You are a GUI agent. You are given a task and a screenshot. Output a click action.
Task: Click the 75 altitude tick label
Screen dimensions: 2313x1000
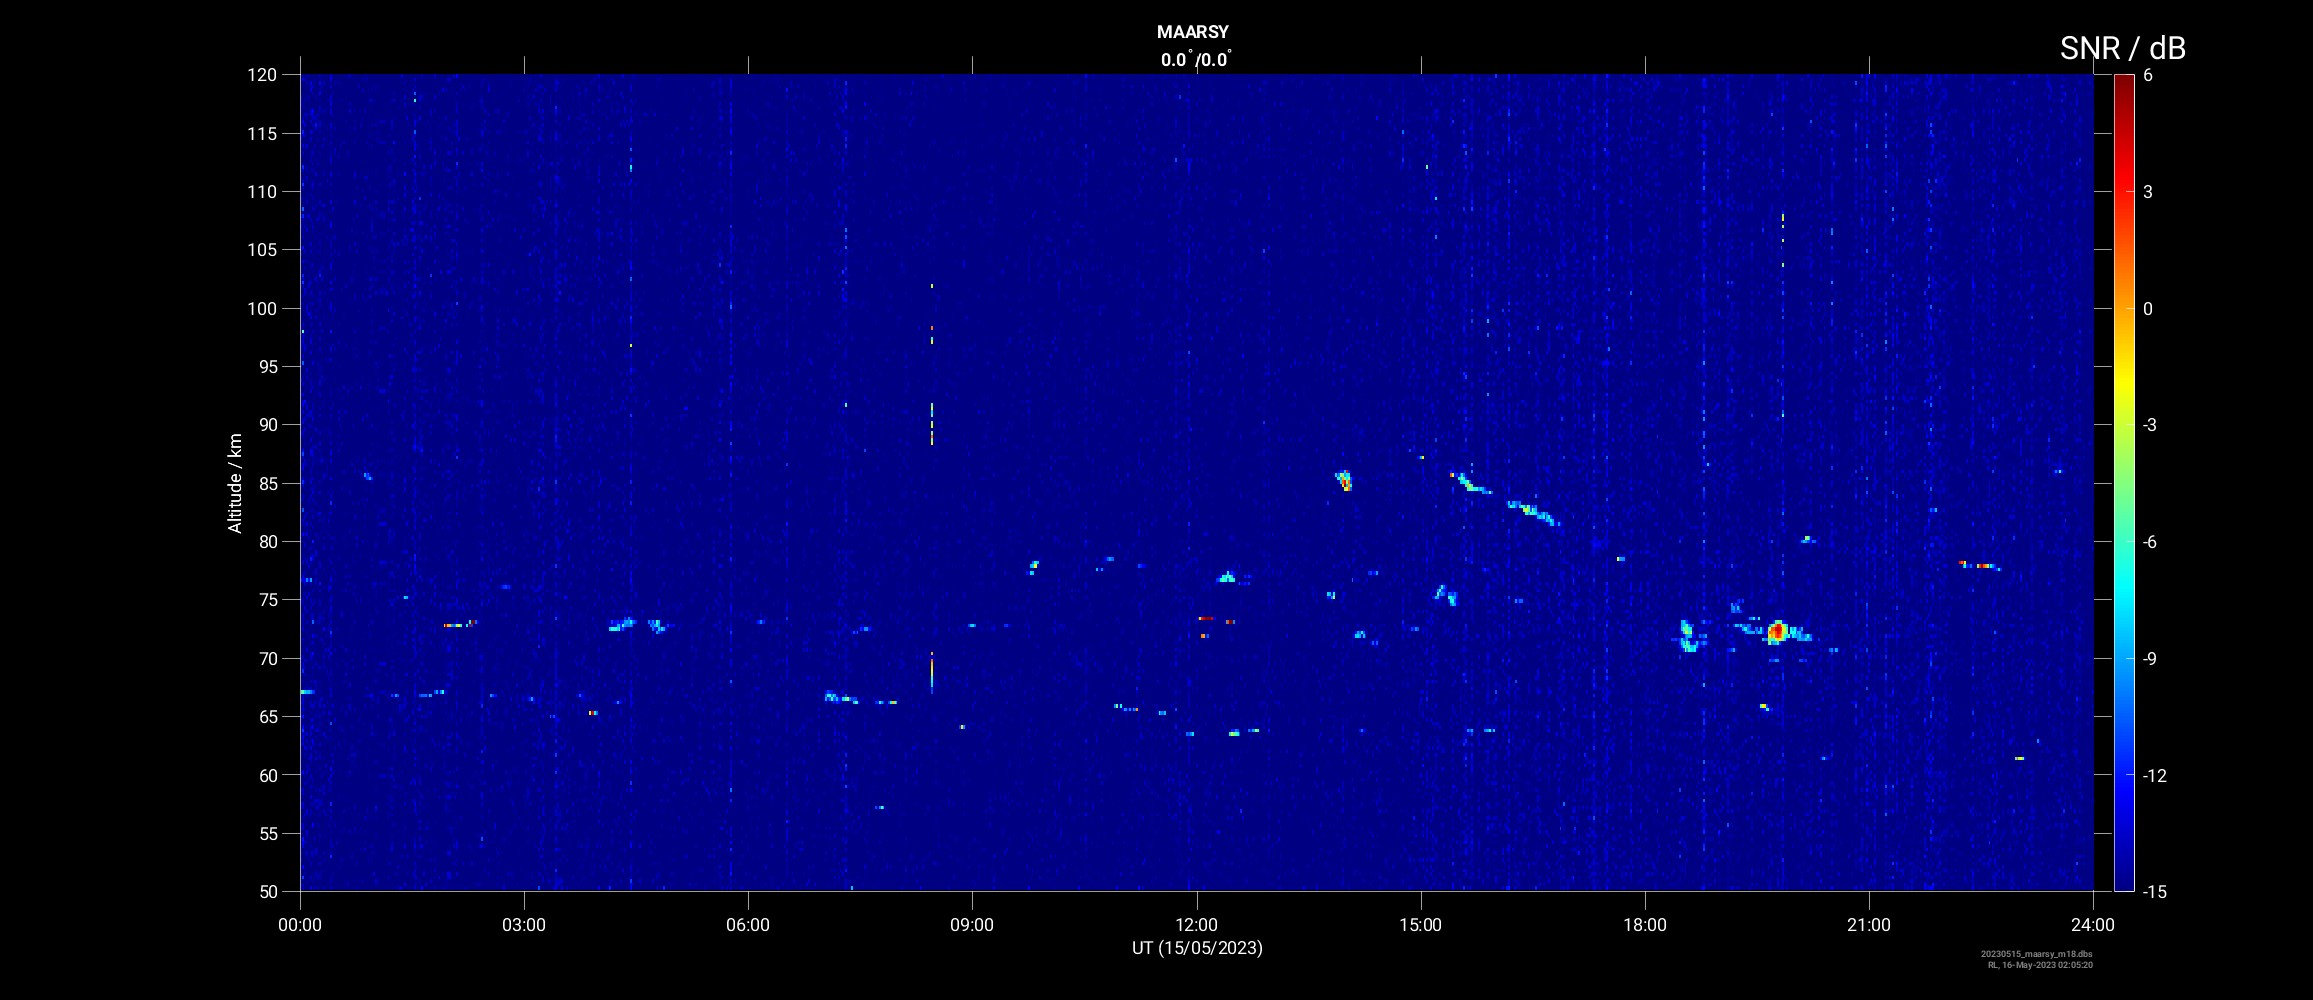click(x=266, y=600)
